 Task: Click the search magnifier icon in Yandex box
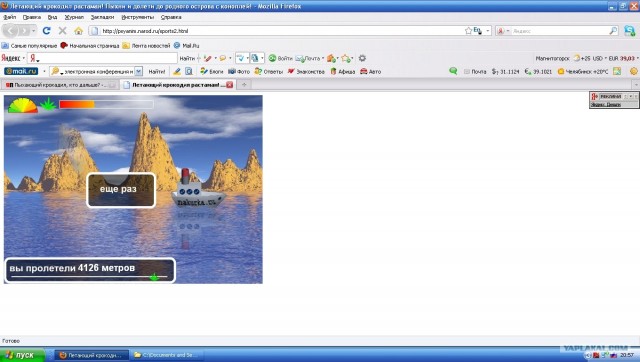[613, 31]
